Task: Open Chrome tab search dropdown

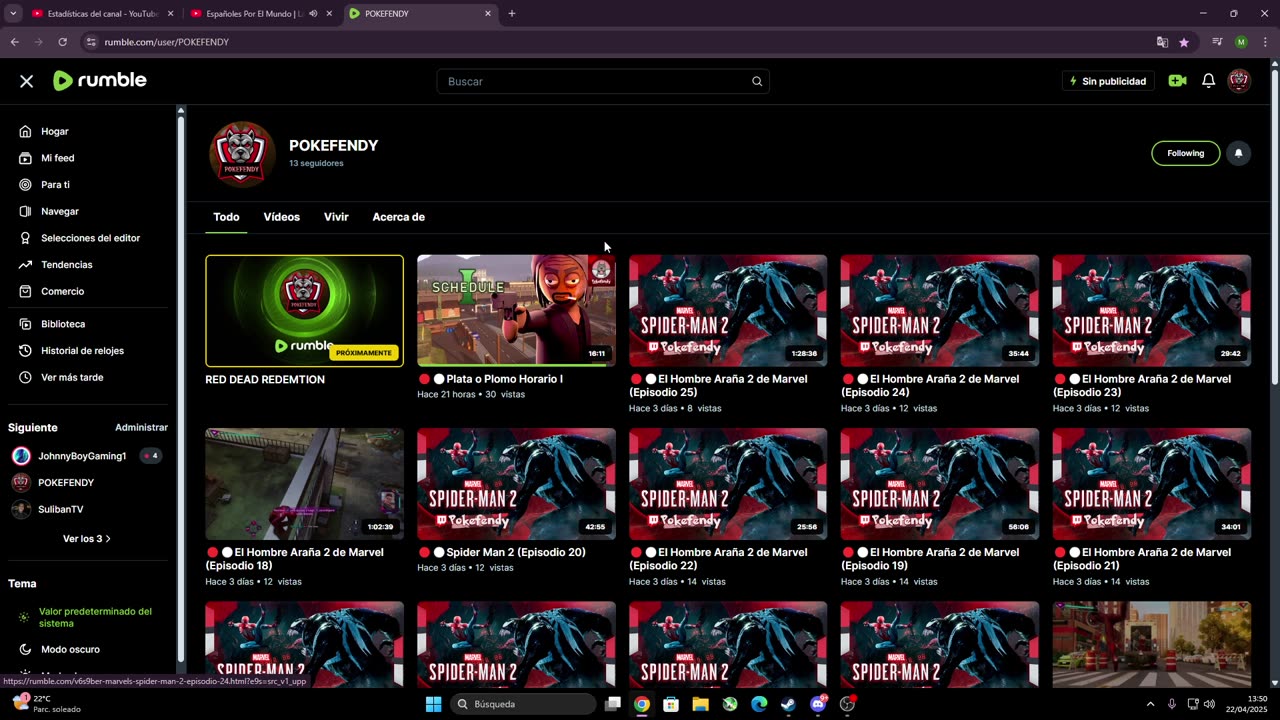Action: (x=13, y=14)
